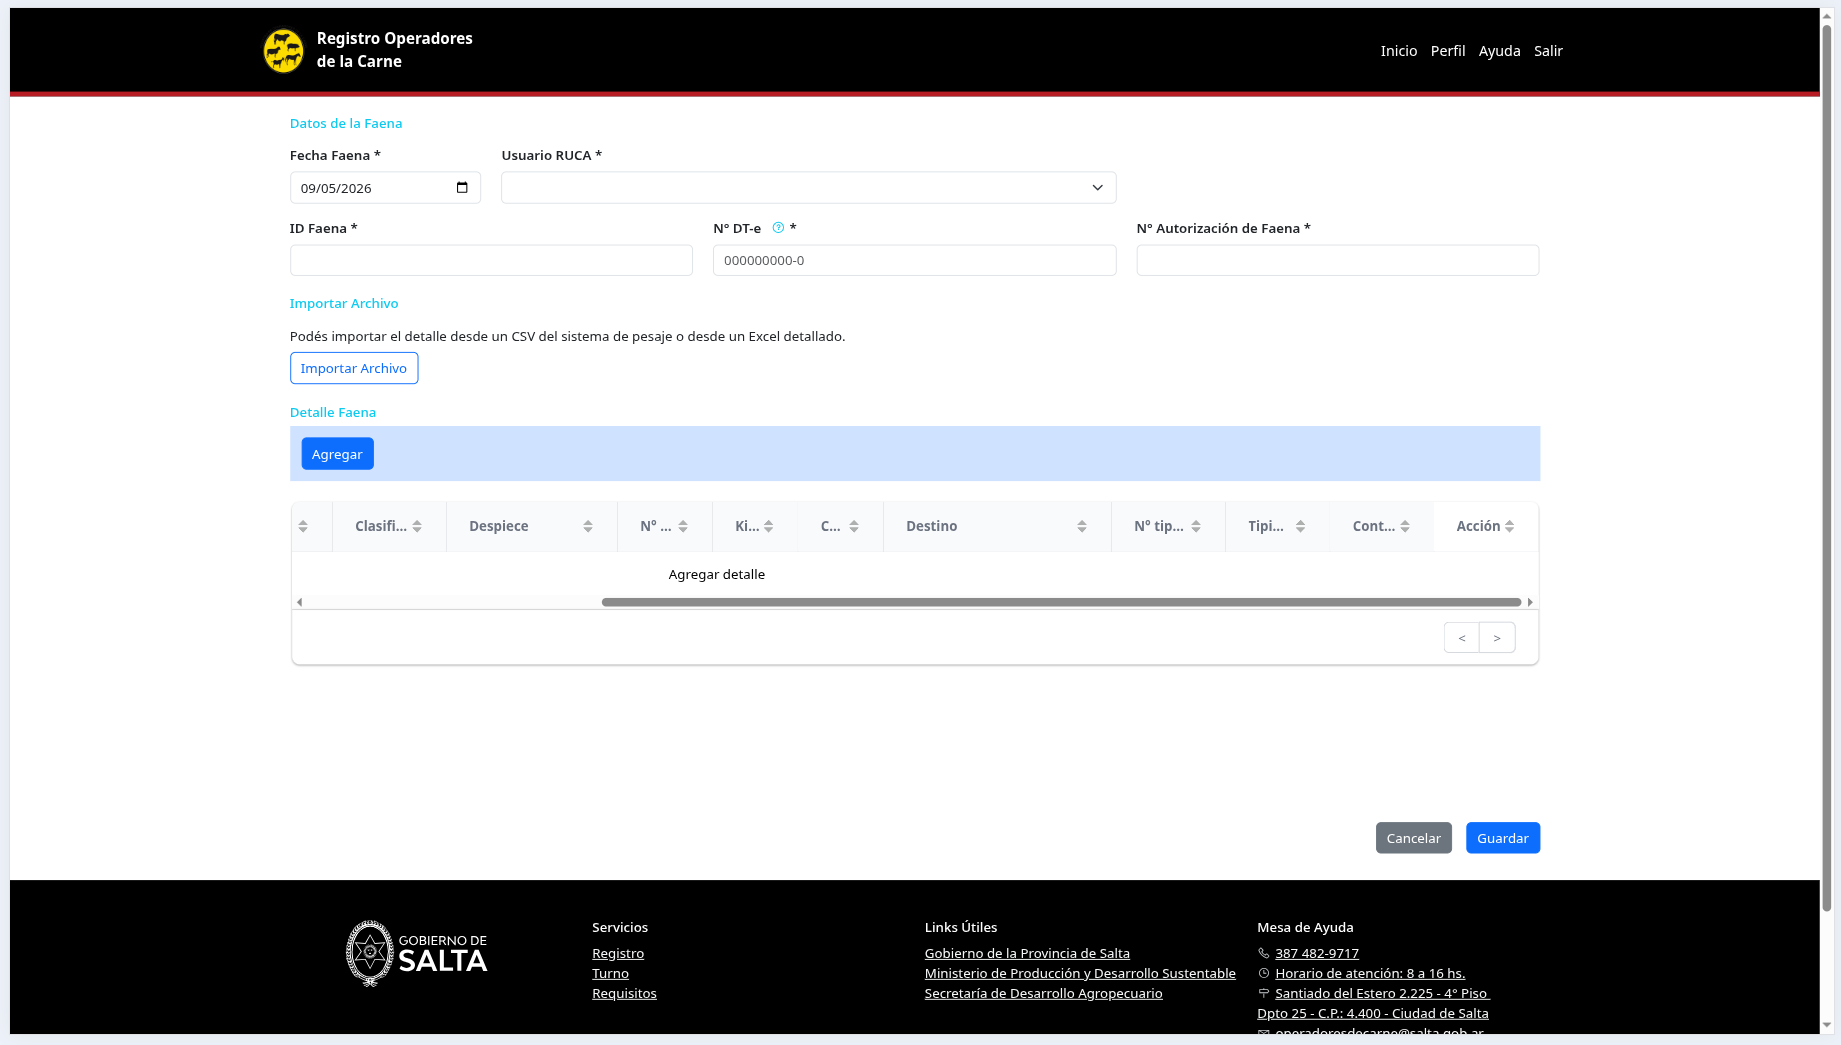Click the "Datos de la Faena" heading
Image resolution: width=1841 pixels, height=1045 pixels.
click(346, 124)
